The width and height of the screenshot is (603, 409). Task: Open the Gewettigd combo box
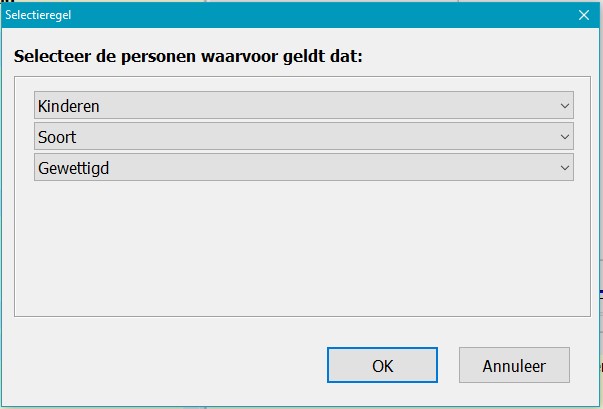[x=303, y=167]
